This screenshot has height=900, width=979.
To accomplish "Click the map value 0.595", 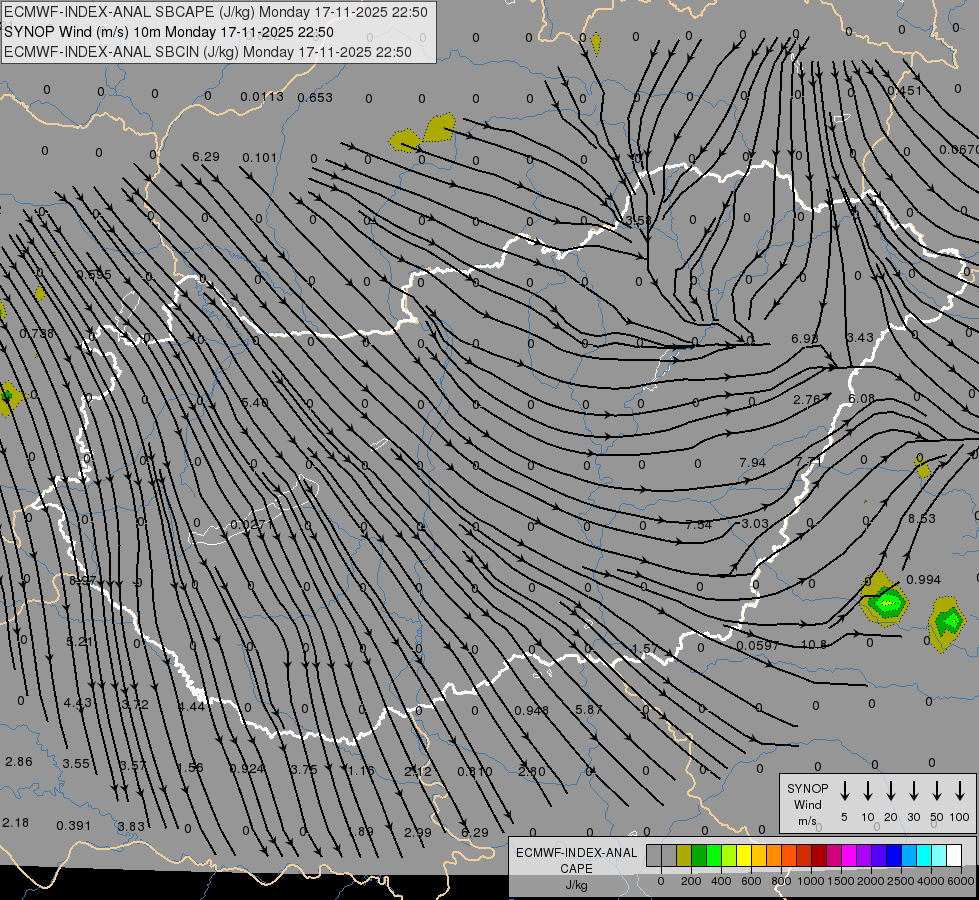I will pos(94,274).
